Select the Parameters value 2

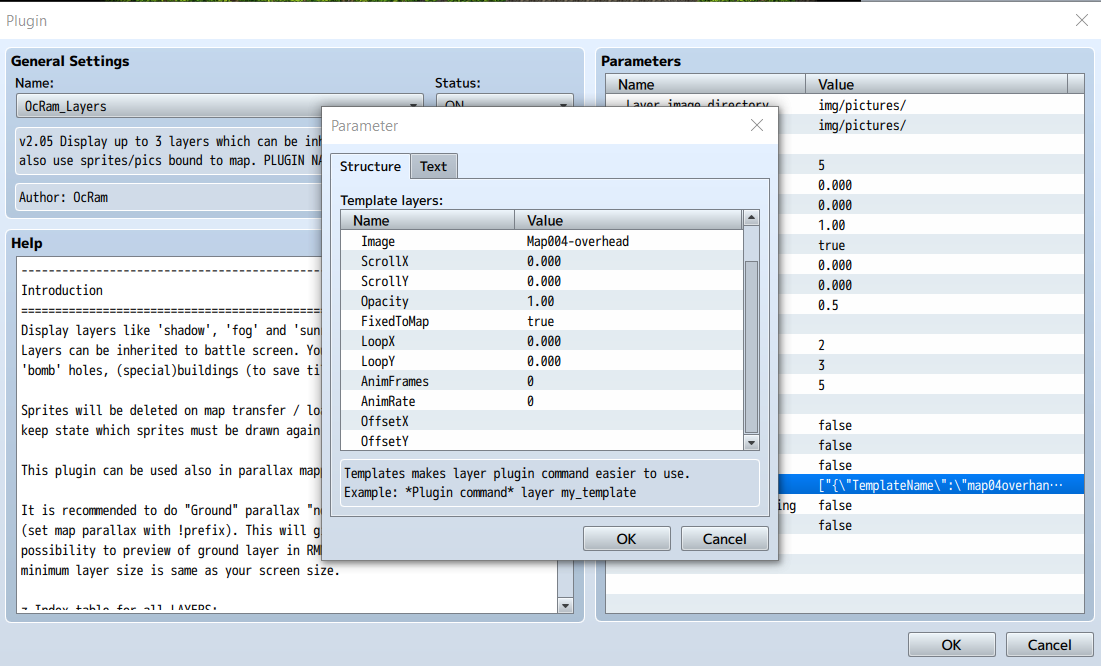pos(822,345)
